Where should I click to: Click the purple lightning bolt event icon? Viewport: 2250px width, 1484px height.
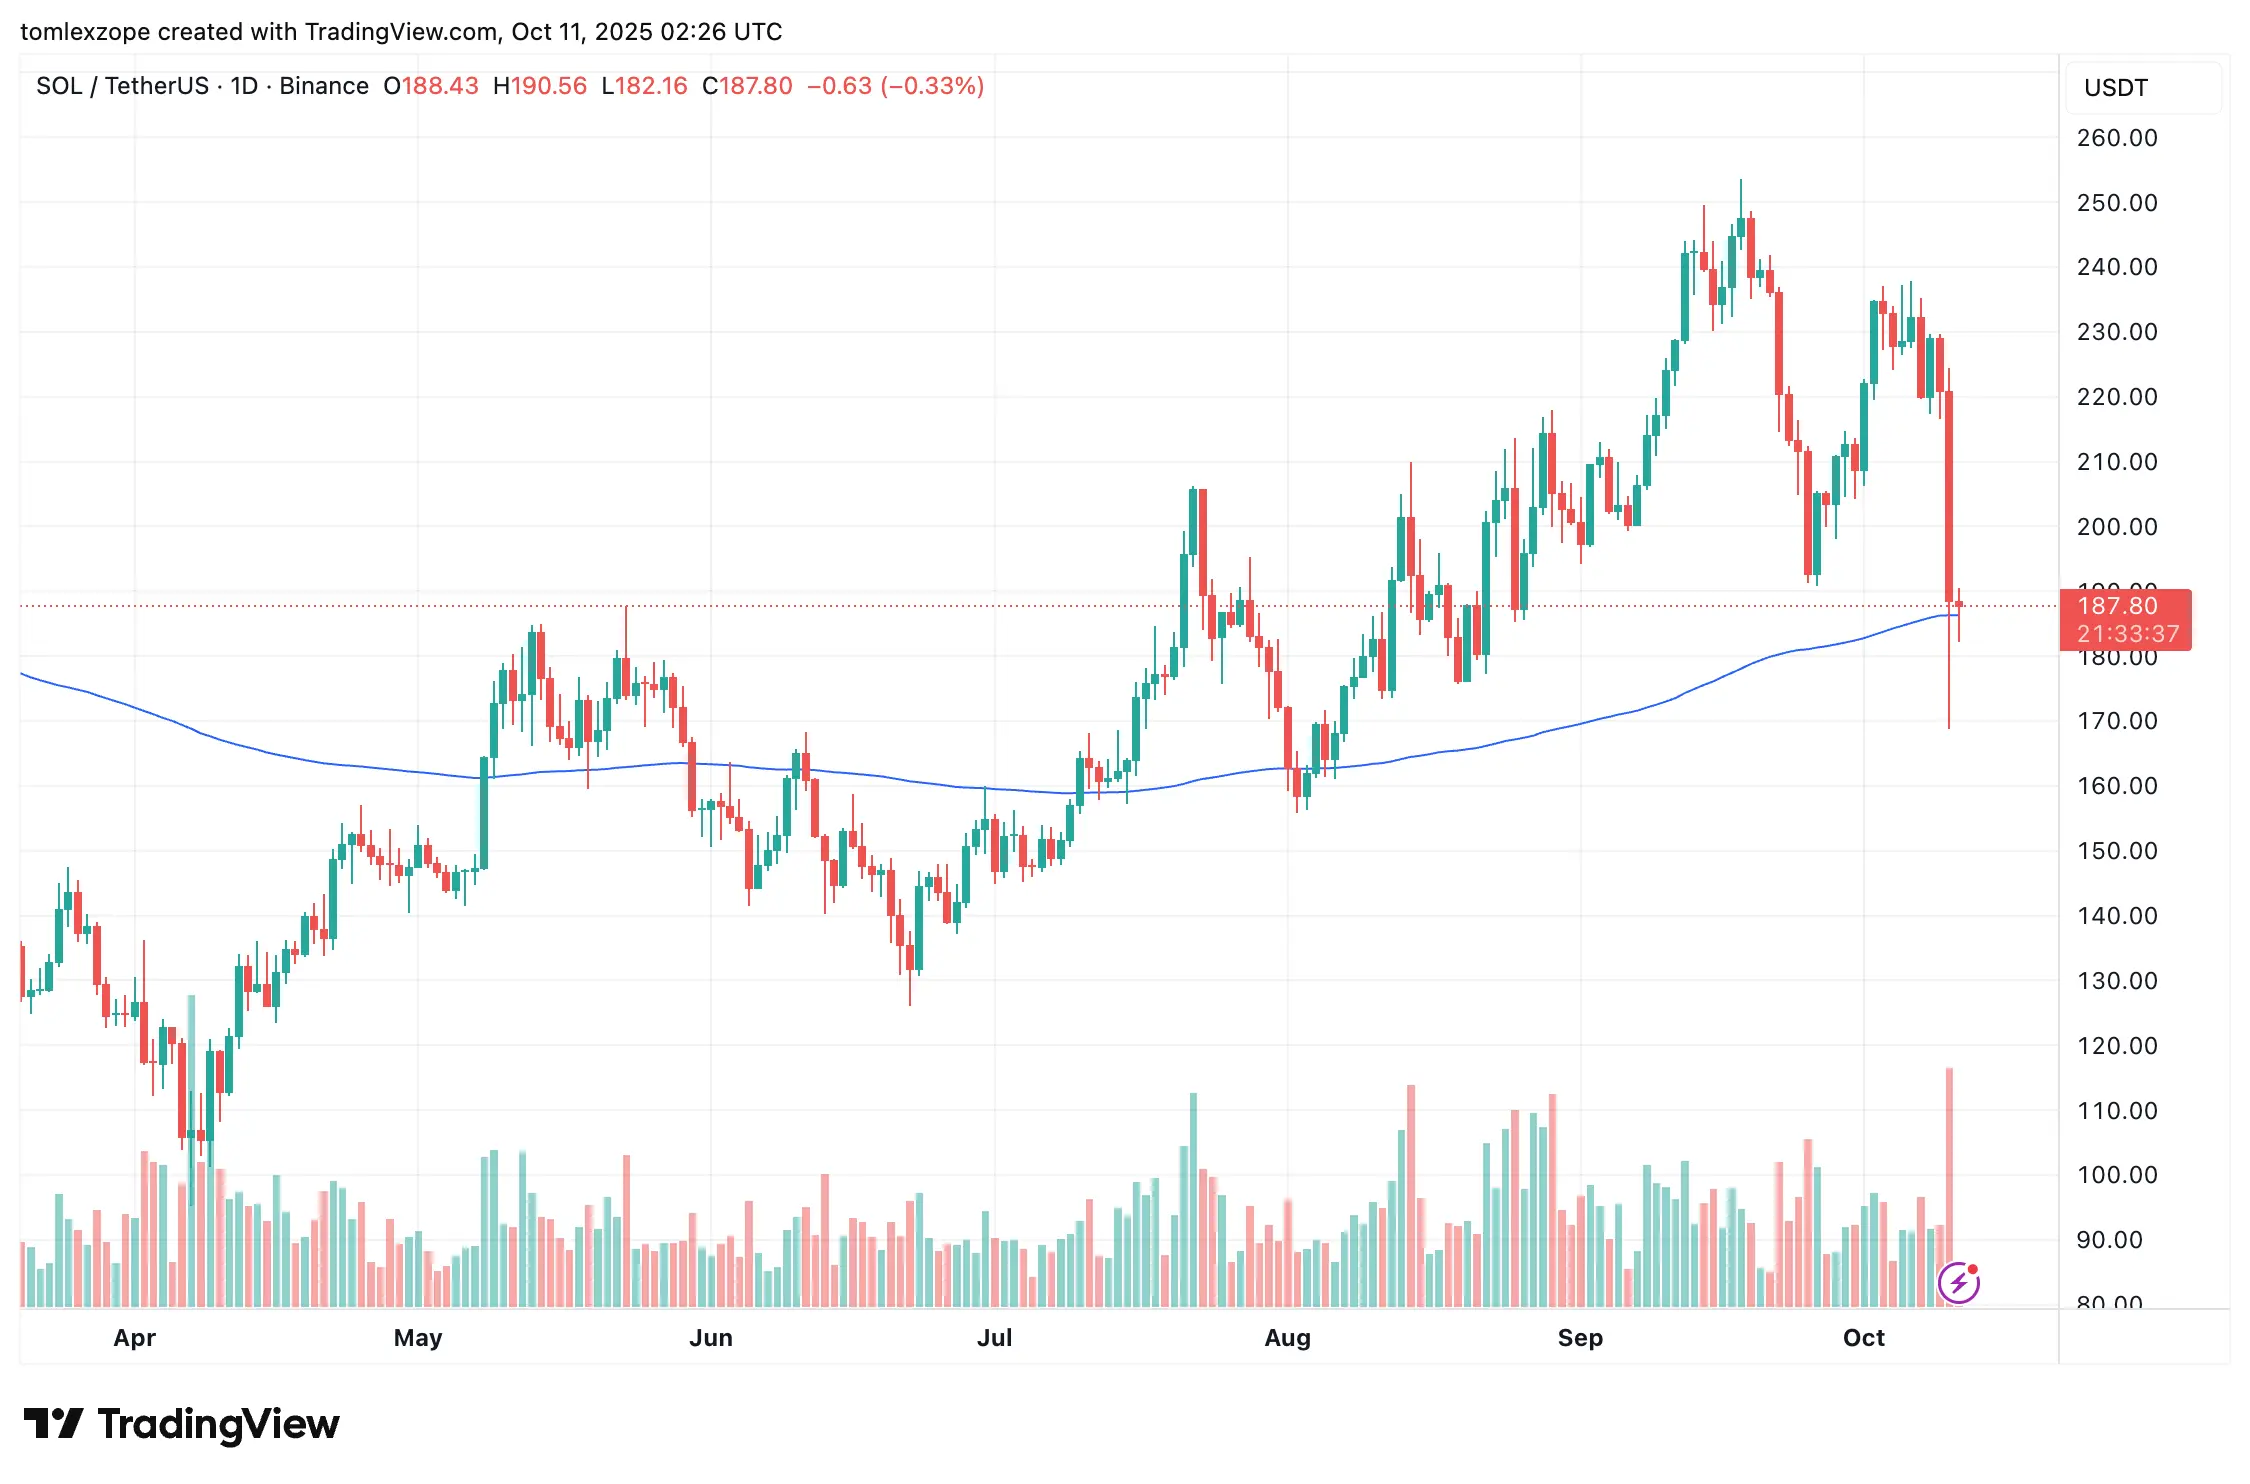1958,1283
